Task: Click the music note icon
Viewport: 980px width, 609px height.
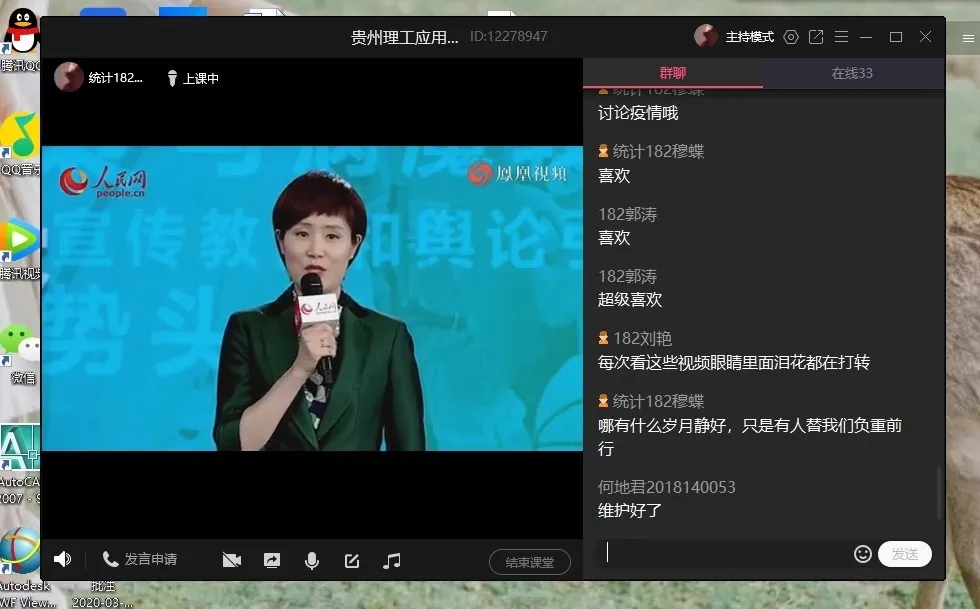Action: click(392, 561)
